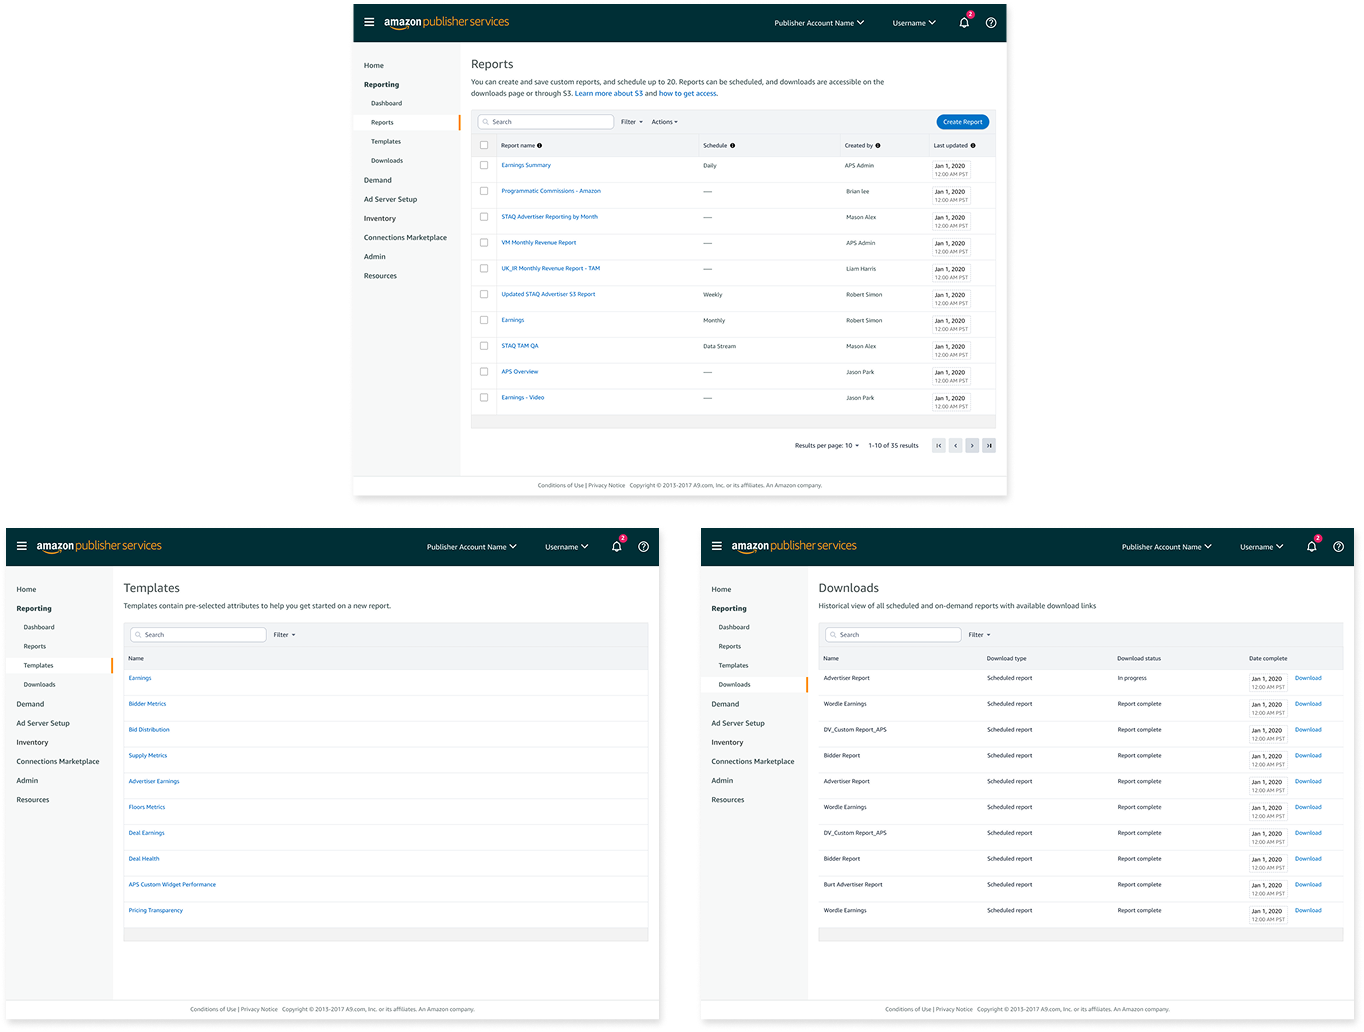Viewport: 1364px width, 1032px height.
Task: Download the Burt Advertiser Report
Action: coord(1308,885)
